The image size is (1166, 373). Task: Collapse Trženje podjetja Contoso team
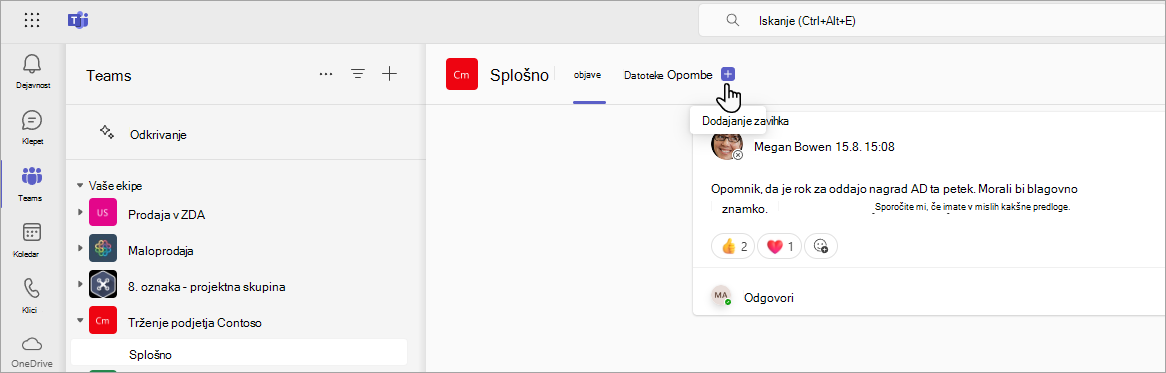pyautogui.click(x=80, y=321)
